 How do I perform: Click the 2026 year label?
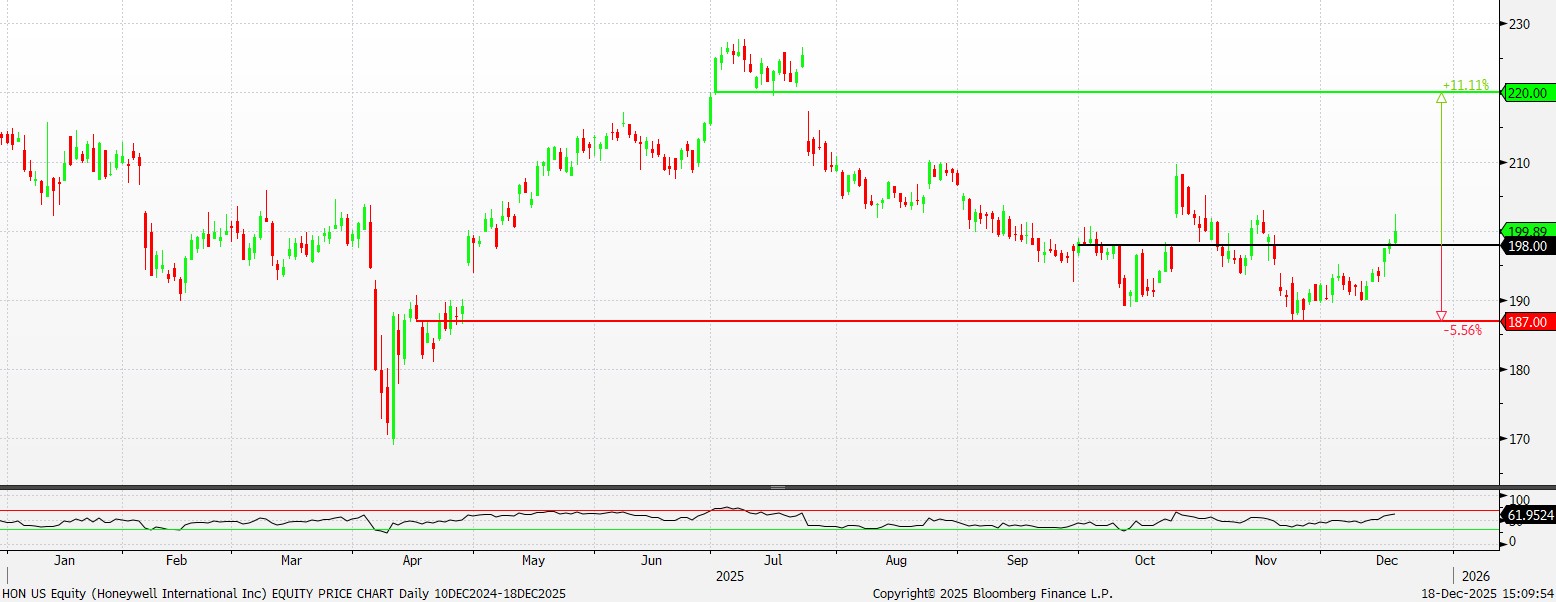1475,577
